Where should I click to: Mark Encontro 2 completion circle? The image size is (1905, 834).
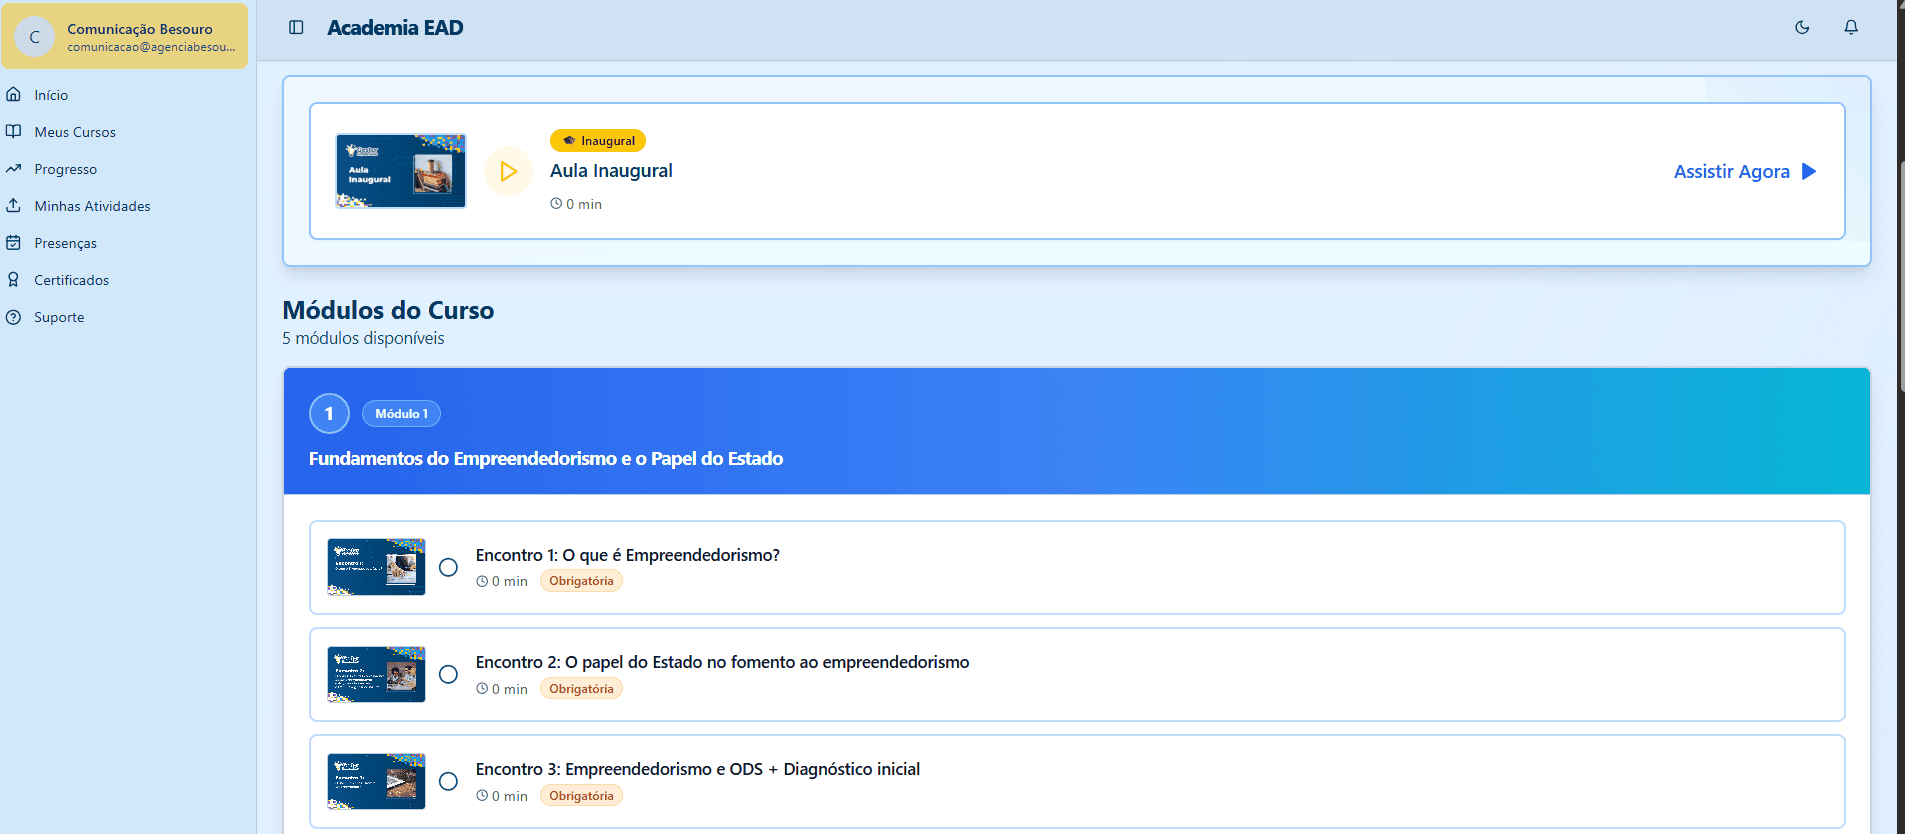coord(449,674)
